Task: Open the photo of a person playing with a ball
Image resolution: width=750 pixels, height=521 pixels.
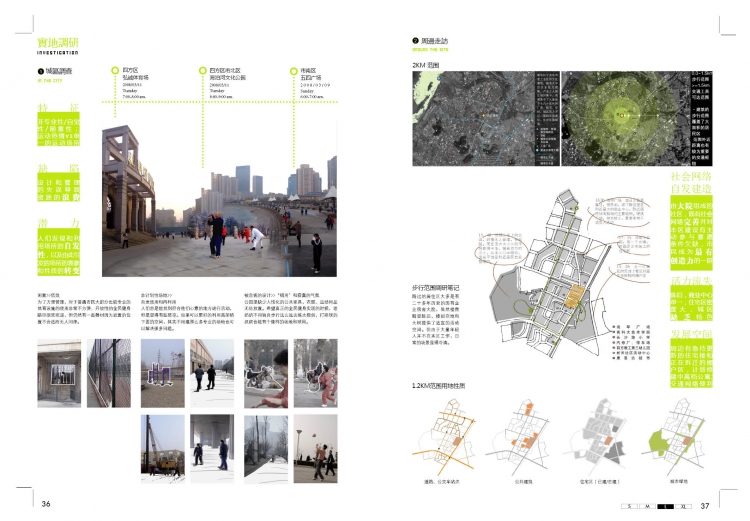Action: 316,449
